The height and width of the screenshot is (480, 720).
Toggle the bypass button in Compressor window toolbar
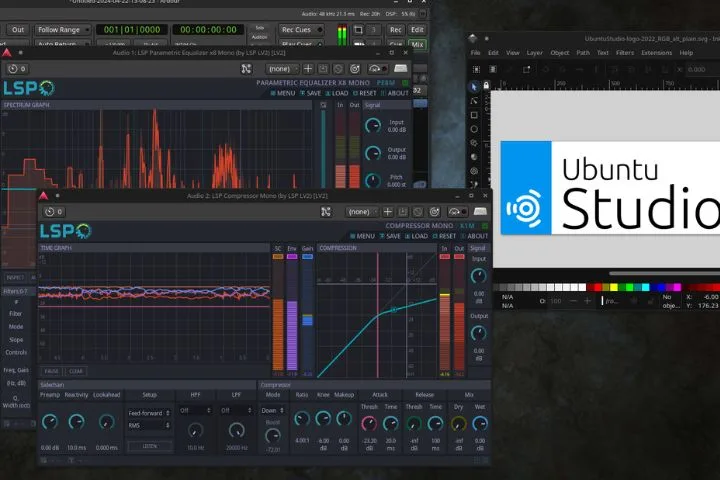coord(457,211)
